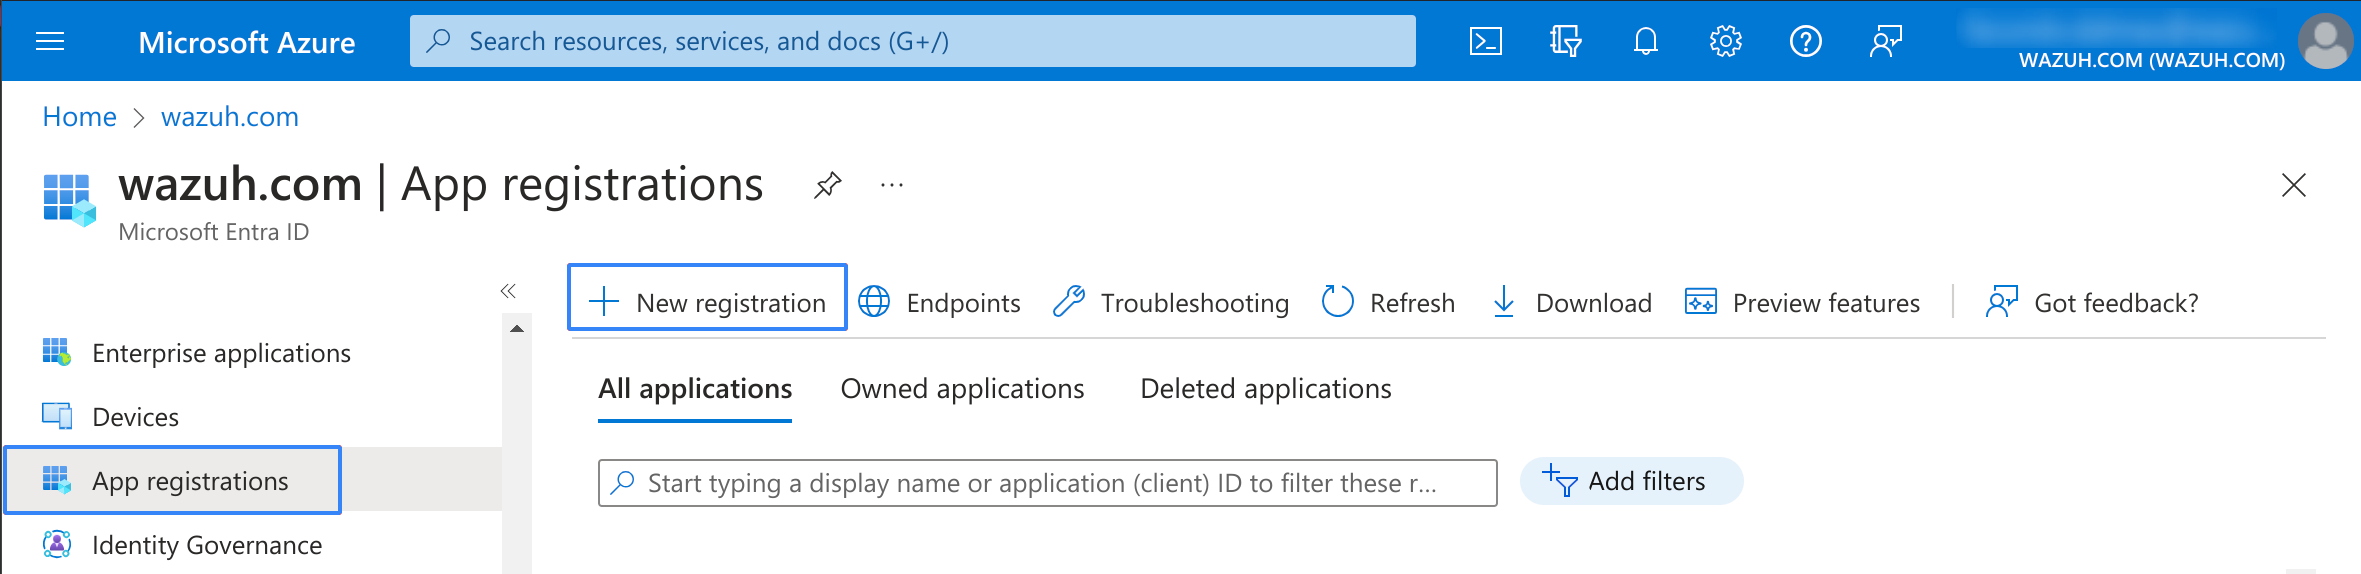Open the account avatar menu
2361x574 pixels.
[2325, 41]
